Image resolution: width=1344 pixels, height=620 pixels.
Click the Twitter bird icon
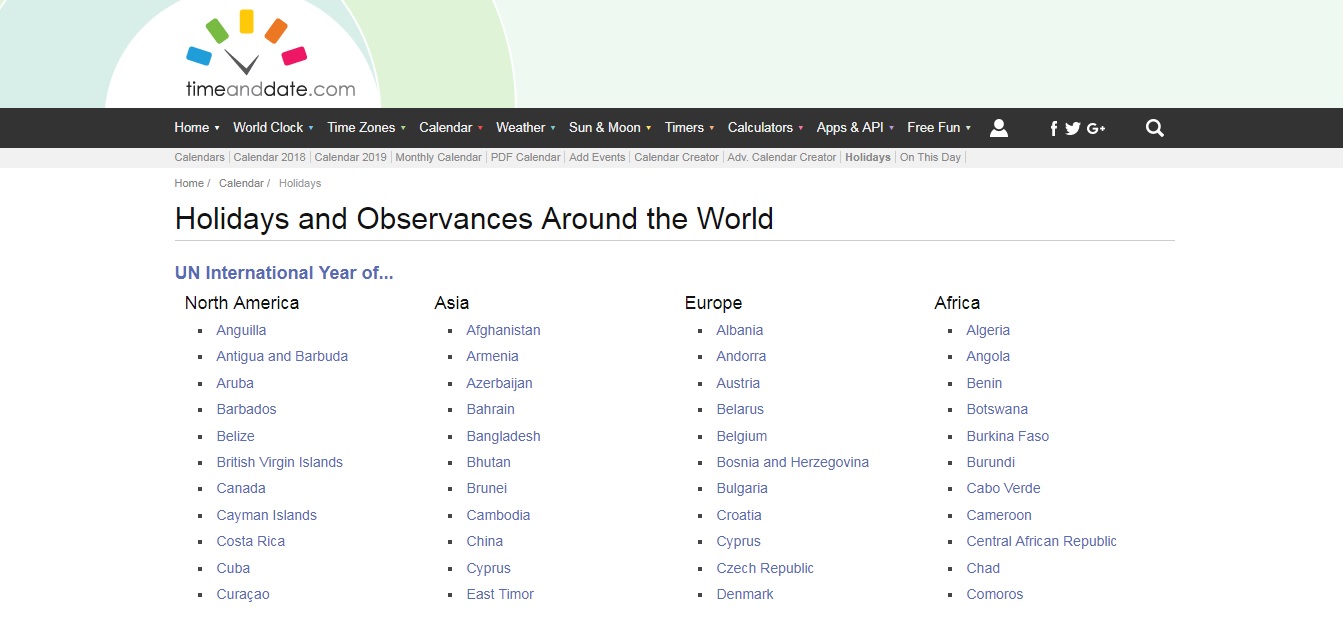point(1073,128)
